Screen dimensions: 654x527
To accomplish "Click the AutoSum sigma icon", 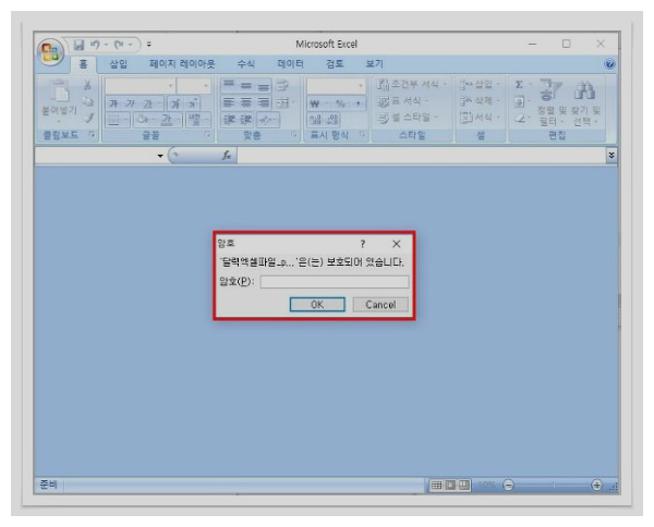I will pyautogui.click(x=521, y=85).
